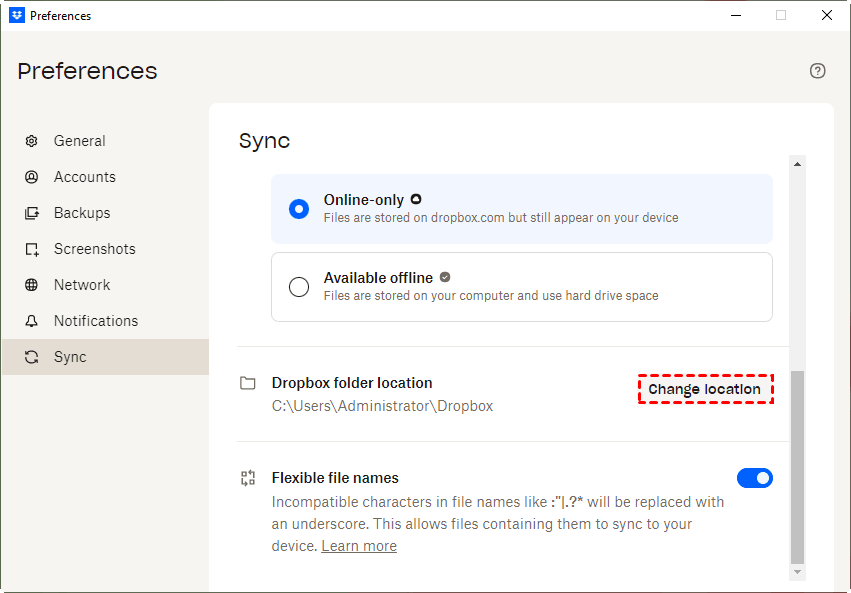Click the vertical scrollbar thumb

pos(797,467)
